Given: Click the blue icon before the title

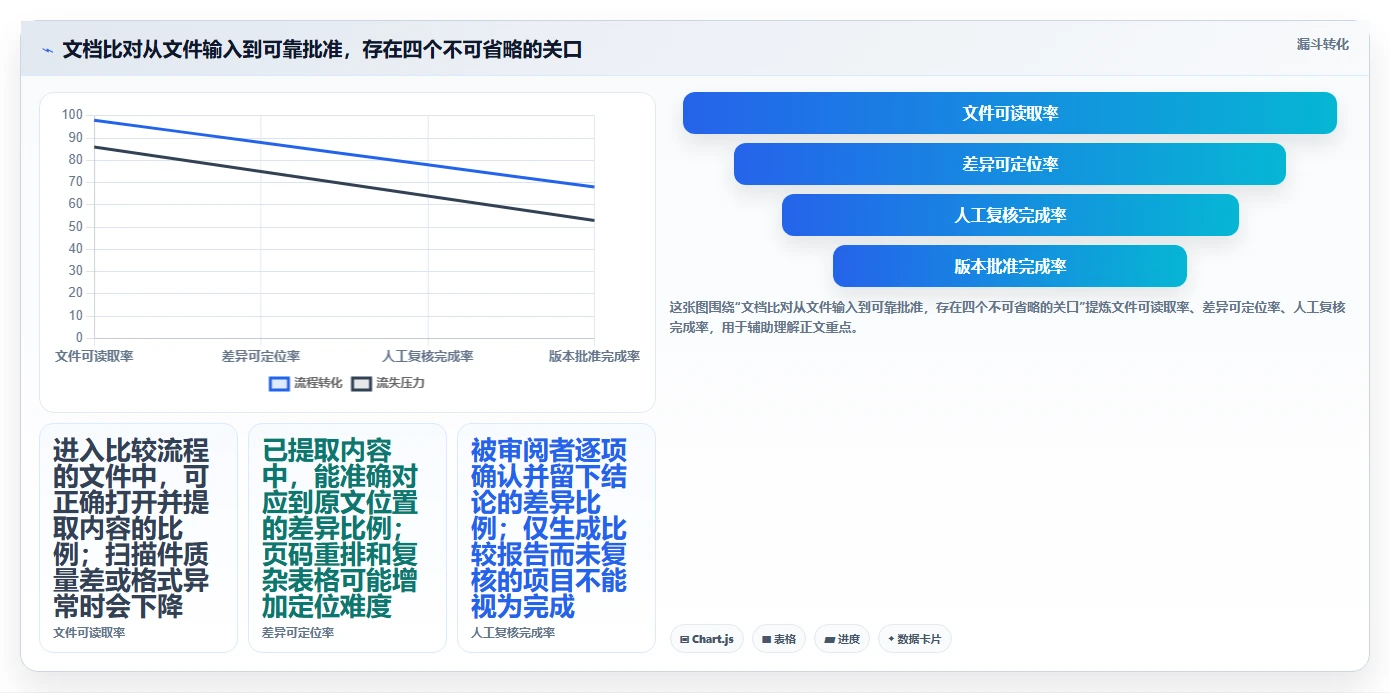Looking at the screenshot, I should (48, 50).
